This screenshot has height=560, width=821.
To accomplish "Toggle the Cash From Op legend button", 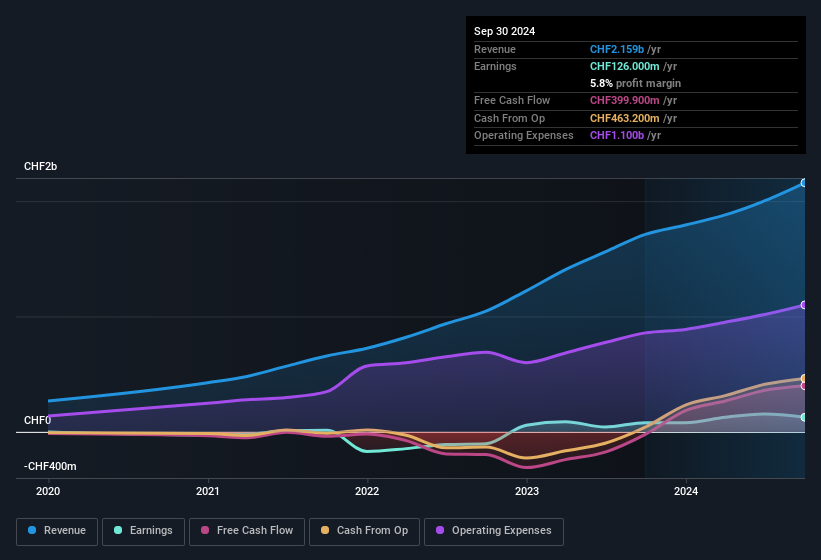I will point(364,532).
